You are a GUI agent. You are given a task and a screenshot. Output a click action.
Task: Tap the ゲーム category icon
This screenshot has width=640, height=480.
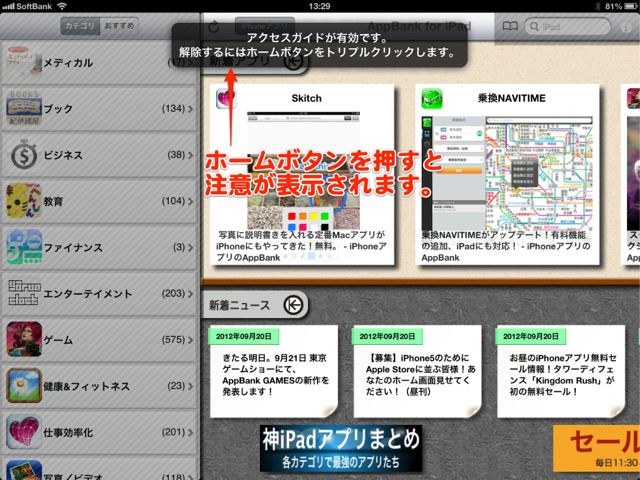[x=24, y=339]
